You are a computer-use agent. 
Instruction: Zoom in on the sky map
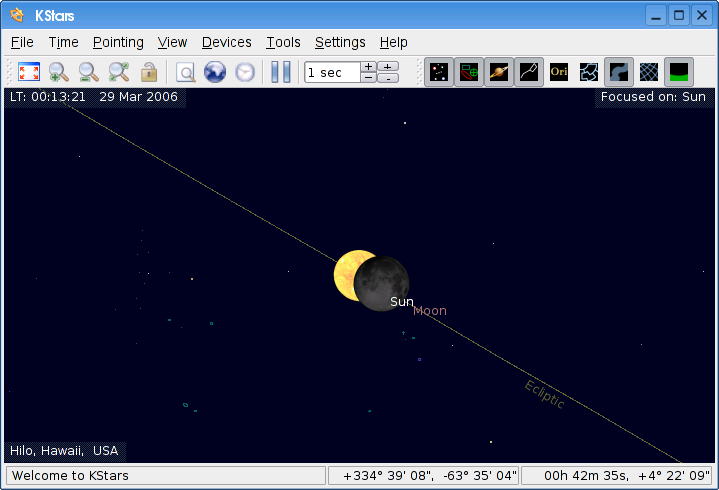[x=59, y=72]
